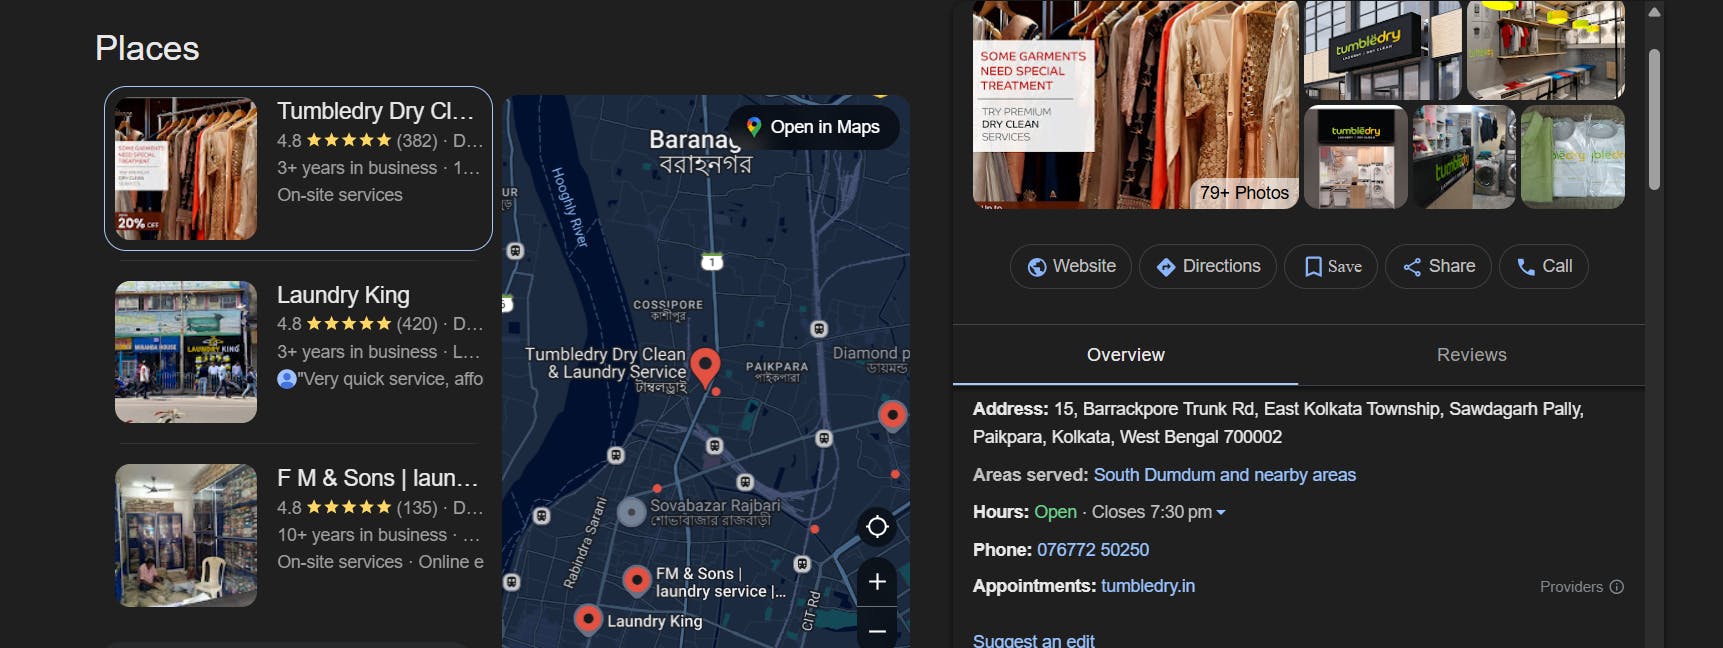Click the Baranagar label on map
This screenshot has width=1723, height=648.
coord(694,140)
